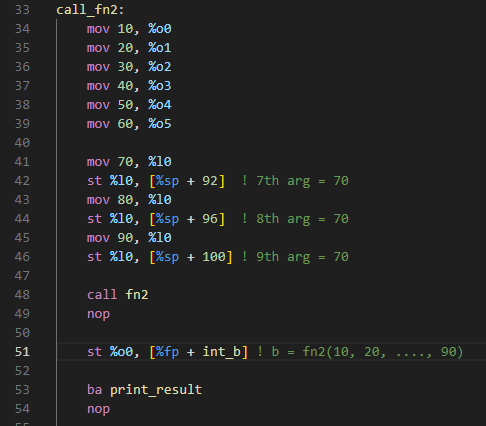Click print_result branch target on line 53
The width and height of the screenshot is (486, 426).
pyautogui.click(x=156, y=390)
